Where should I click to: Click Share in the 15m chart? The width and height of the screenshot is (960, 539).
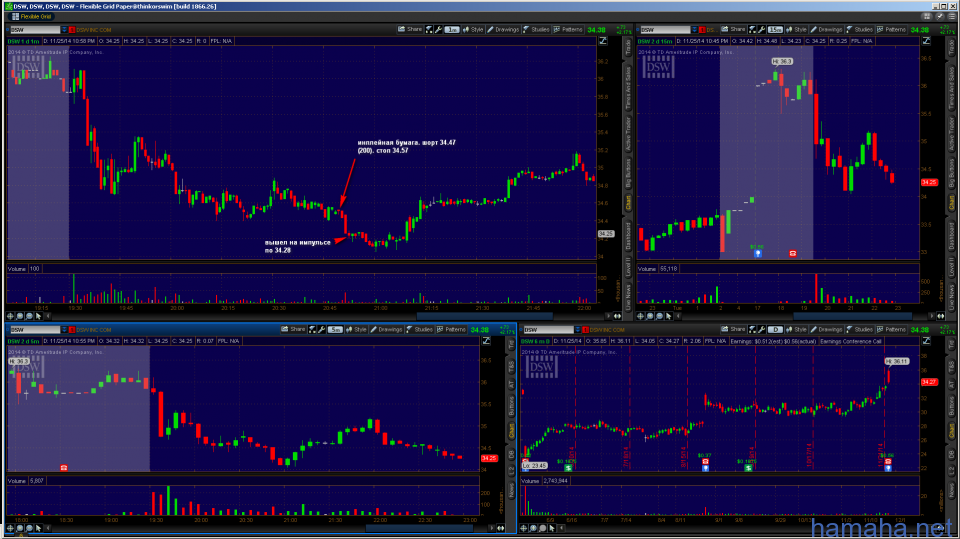[733, 29]
